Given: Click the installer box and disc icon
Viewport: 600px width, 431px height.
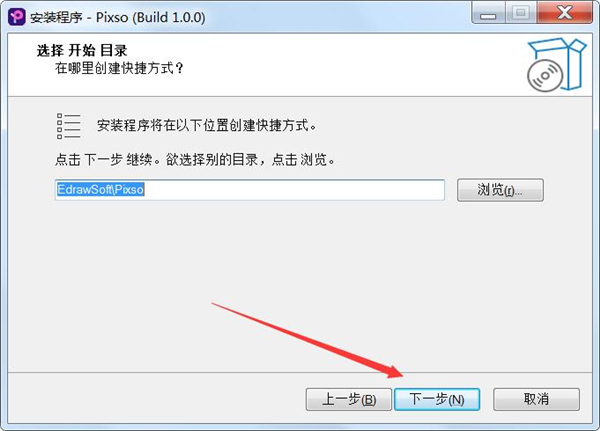Looking at the screenshot, I should pos(556,65).
